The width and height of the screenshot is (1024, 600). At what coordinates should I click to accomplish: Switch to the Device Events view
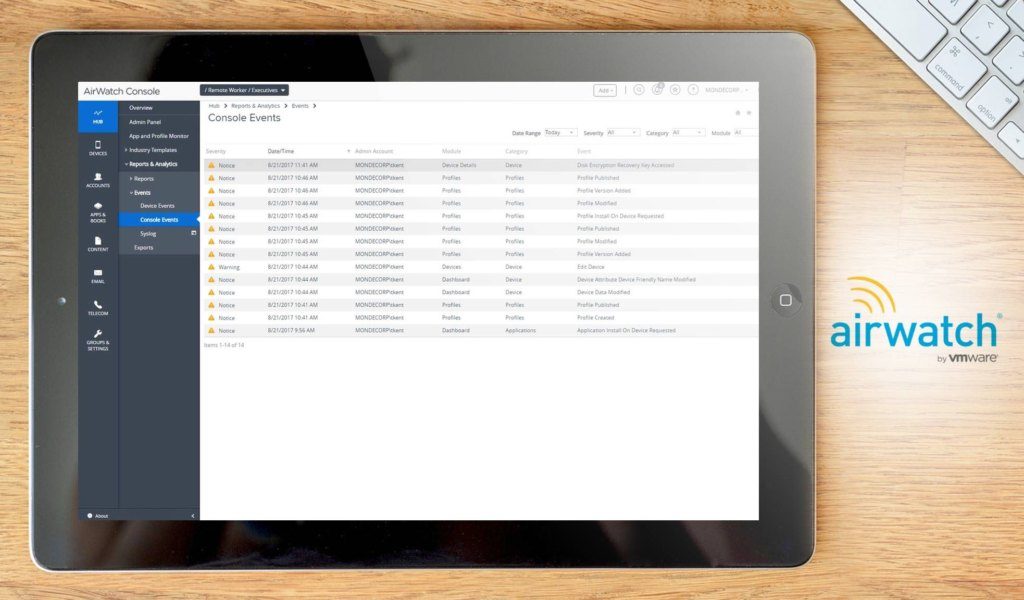pyautogui.click(x=157, y=205)
